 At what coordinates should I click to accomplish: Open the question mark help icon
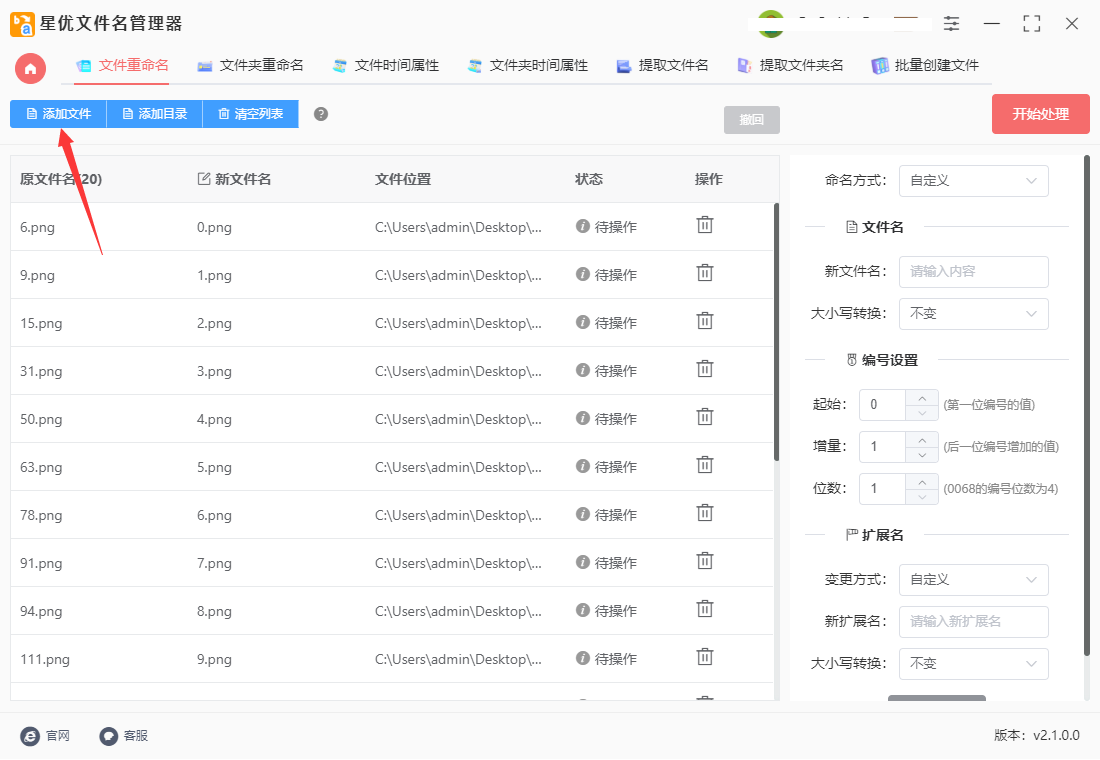[x=321, y=114]
